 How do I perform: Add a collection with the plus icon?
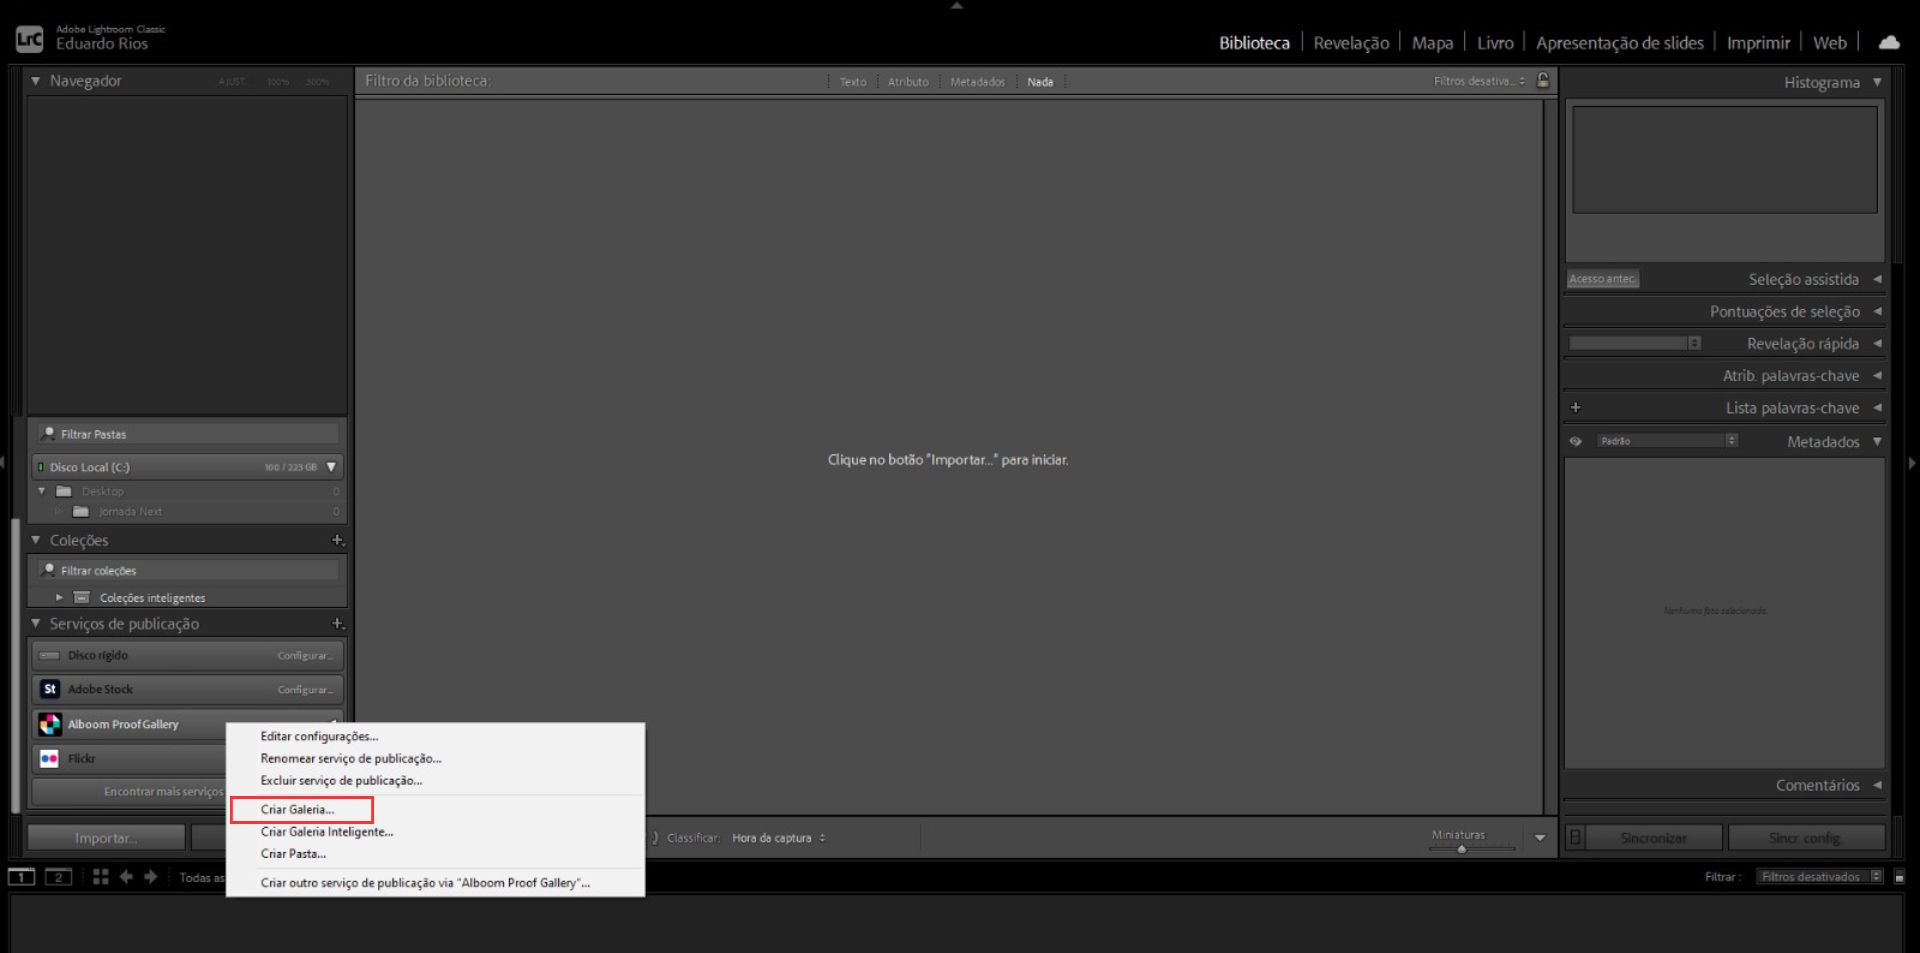(337, 540)
